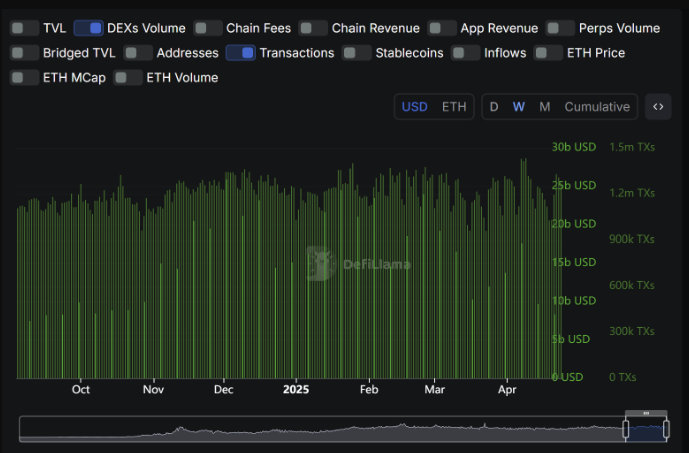Click the timeline range overview track
This screenshot has width=689, height=453.
coord(320,429)
